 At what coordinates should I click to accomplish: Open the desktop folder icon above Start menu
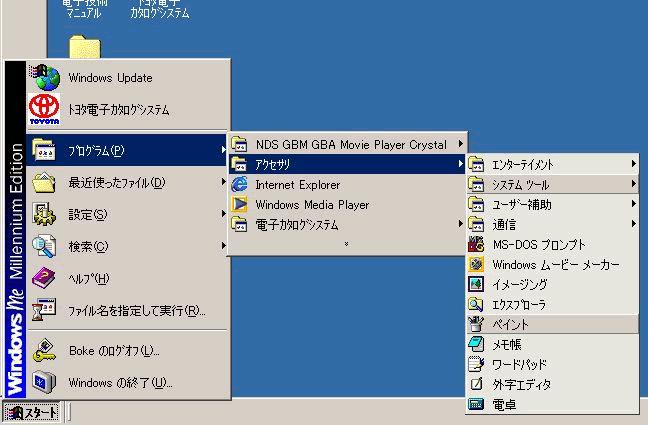point(85,47)
